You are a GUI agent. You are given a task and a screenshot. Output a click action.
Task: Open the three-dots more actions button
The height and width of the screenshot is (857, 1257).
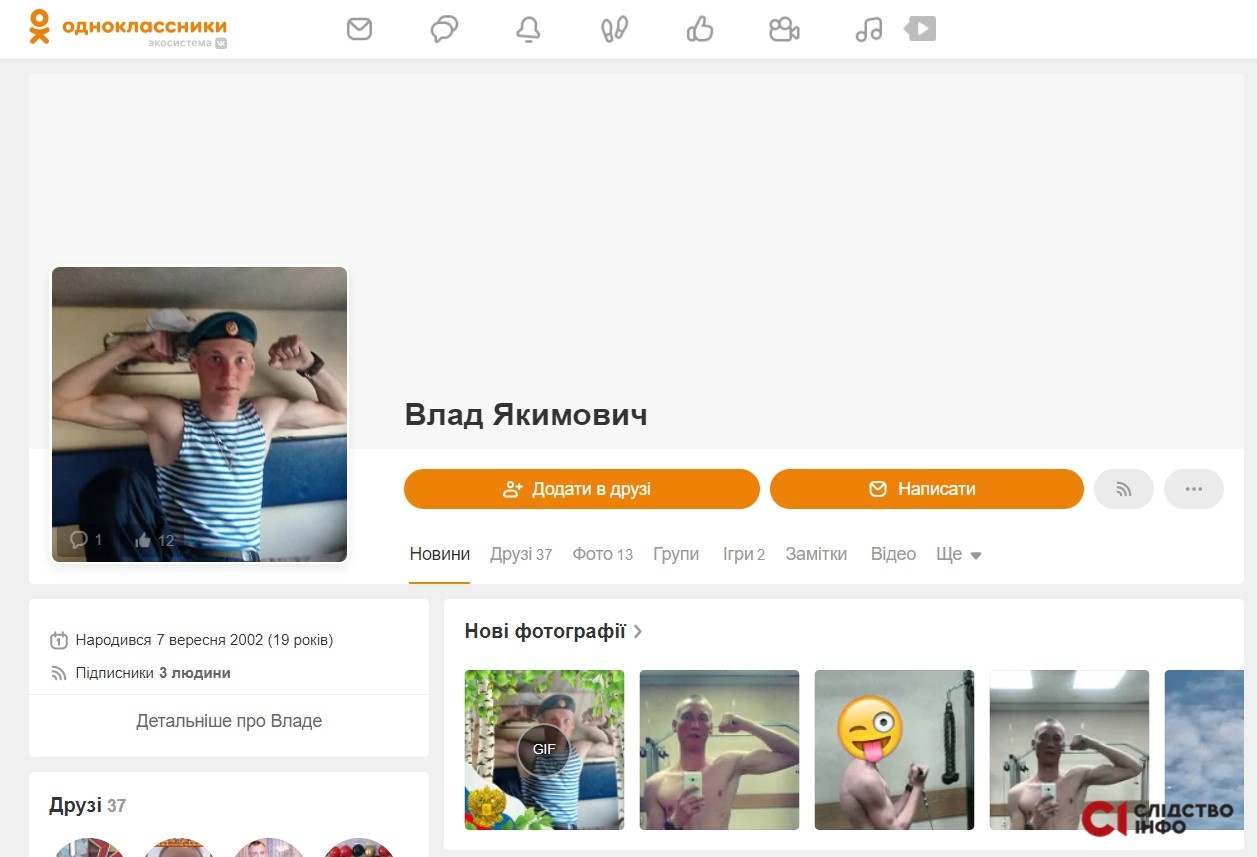[x=1194, y=489]
